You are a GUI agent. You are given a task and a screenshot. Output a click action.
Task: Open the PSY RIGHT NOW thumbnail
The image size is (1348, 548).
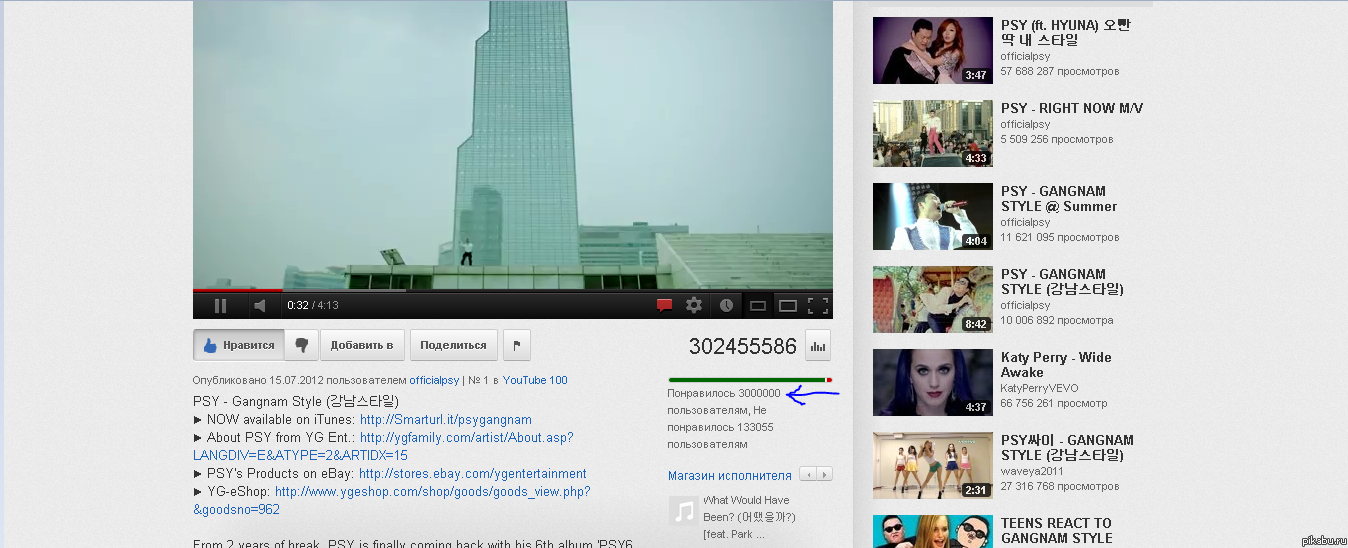[933, 133]
